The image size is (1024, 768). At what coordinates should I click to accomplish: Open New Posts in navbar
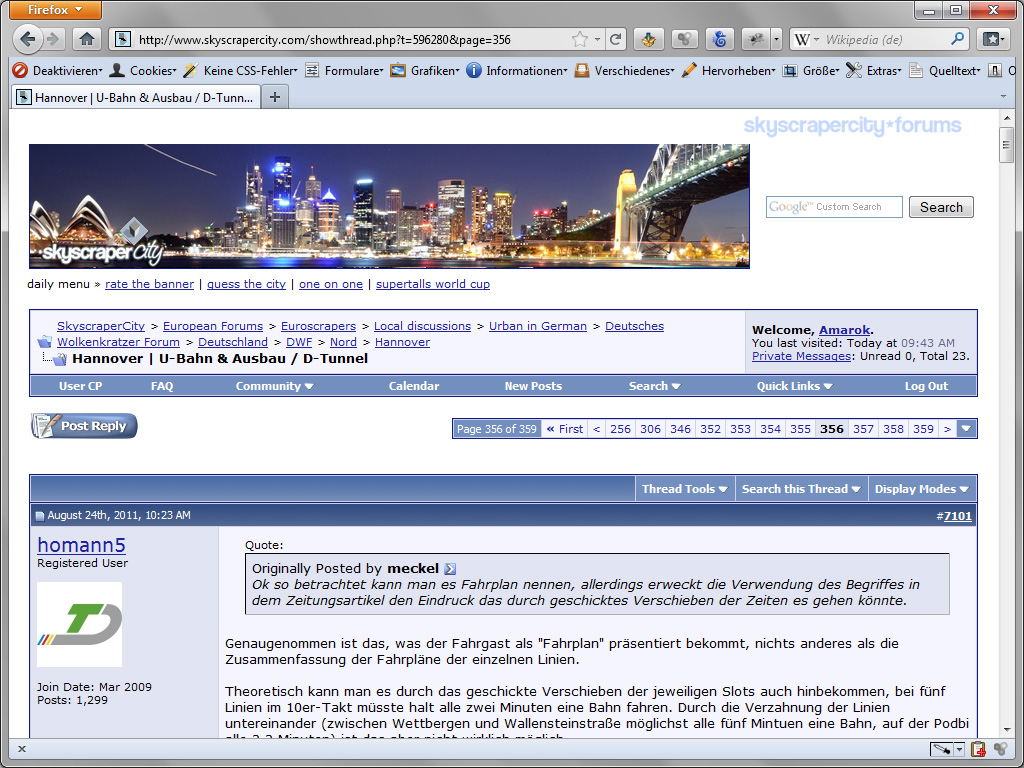[533, 386]
